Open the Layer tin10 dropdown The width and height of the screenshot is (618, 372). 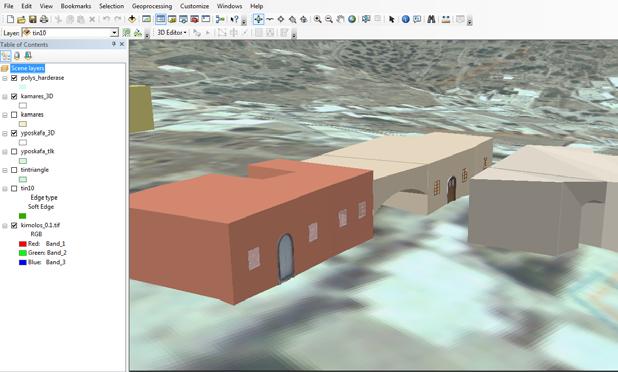[x=114, y=33]
